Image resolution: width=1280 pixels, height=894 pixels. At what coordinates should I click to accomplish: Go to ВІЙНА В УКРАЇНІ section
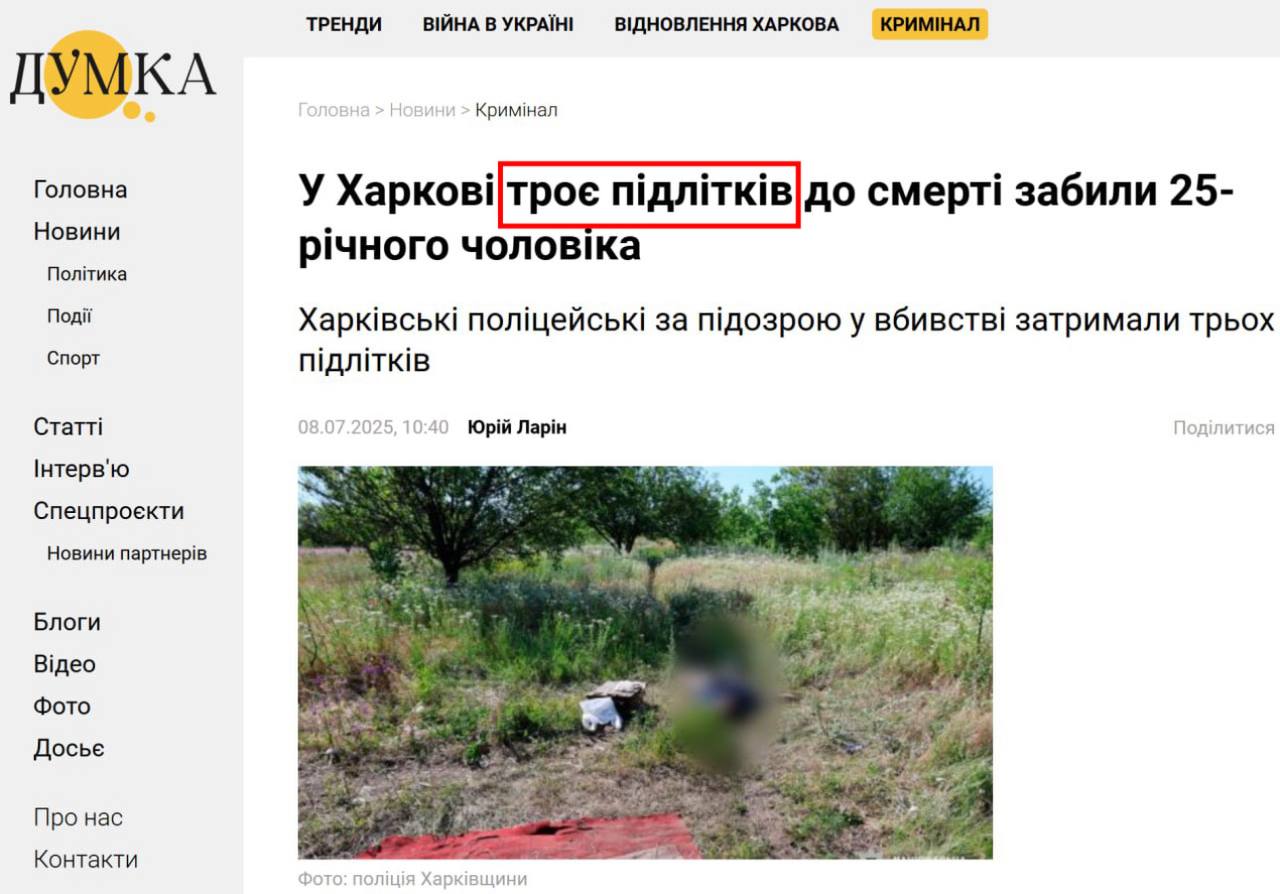pos(498,25)
